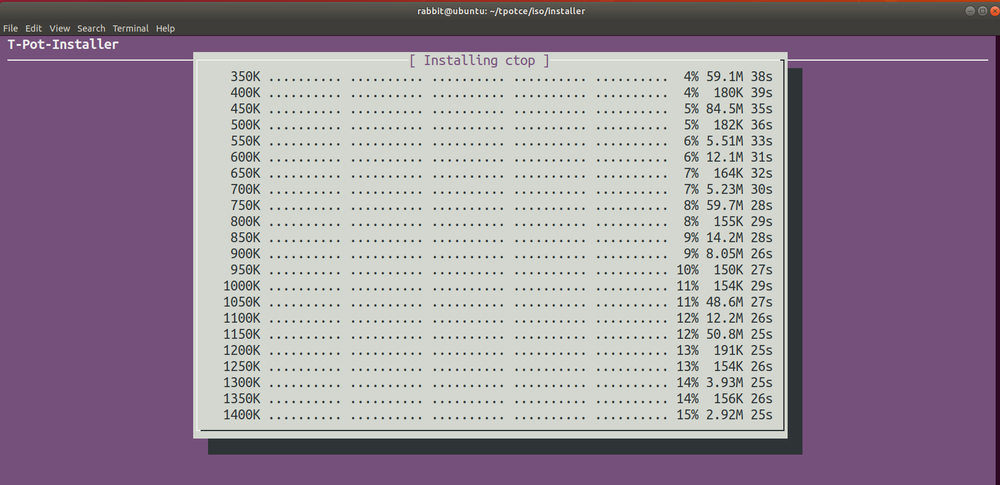The image size is (1000, 485).
Task: Select the '500K' progress row label
Action: click(x=246, y=124)
